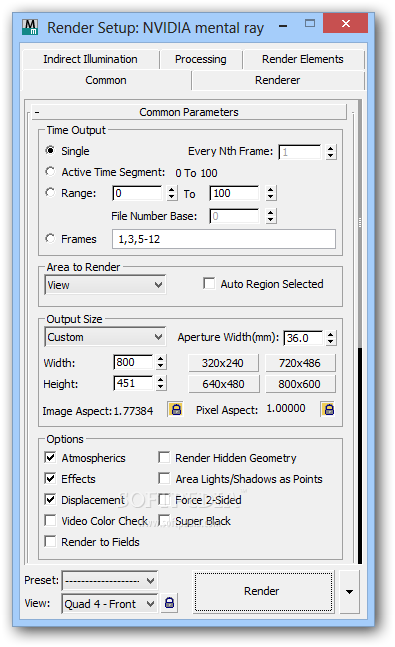395x647 pixels.
Task: Enable Render to Fields
Action: [x=50, y=541]
